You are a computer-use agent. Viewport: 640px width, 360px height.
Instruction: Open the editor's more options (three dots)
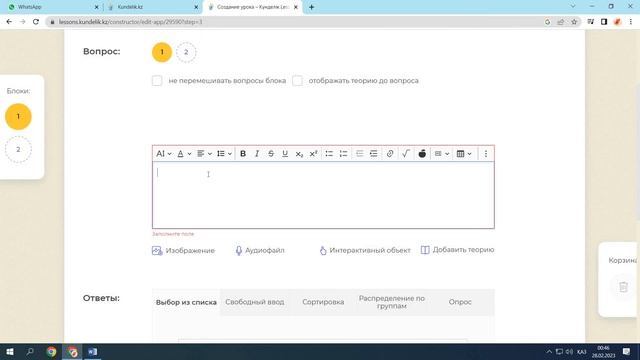point(486,154)
